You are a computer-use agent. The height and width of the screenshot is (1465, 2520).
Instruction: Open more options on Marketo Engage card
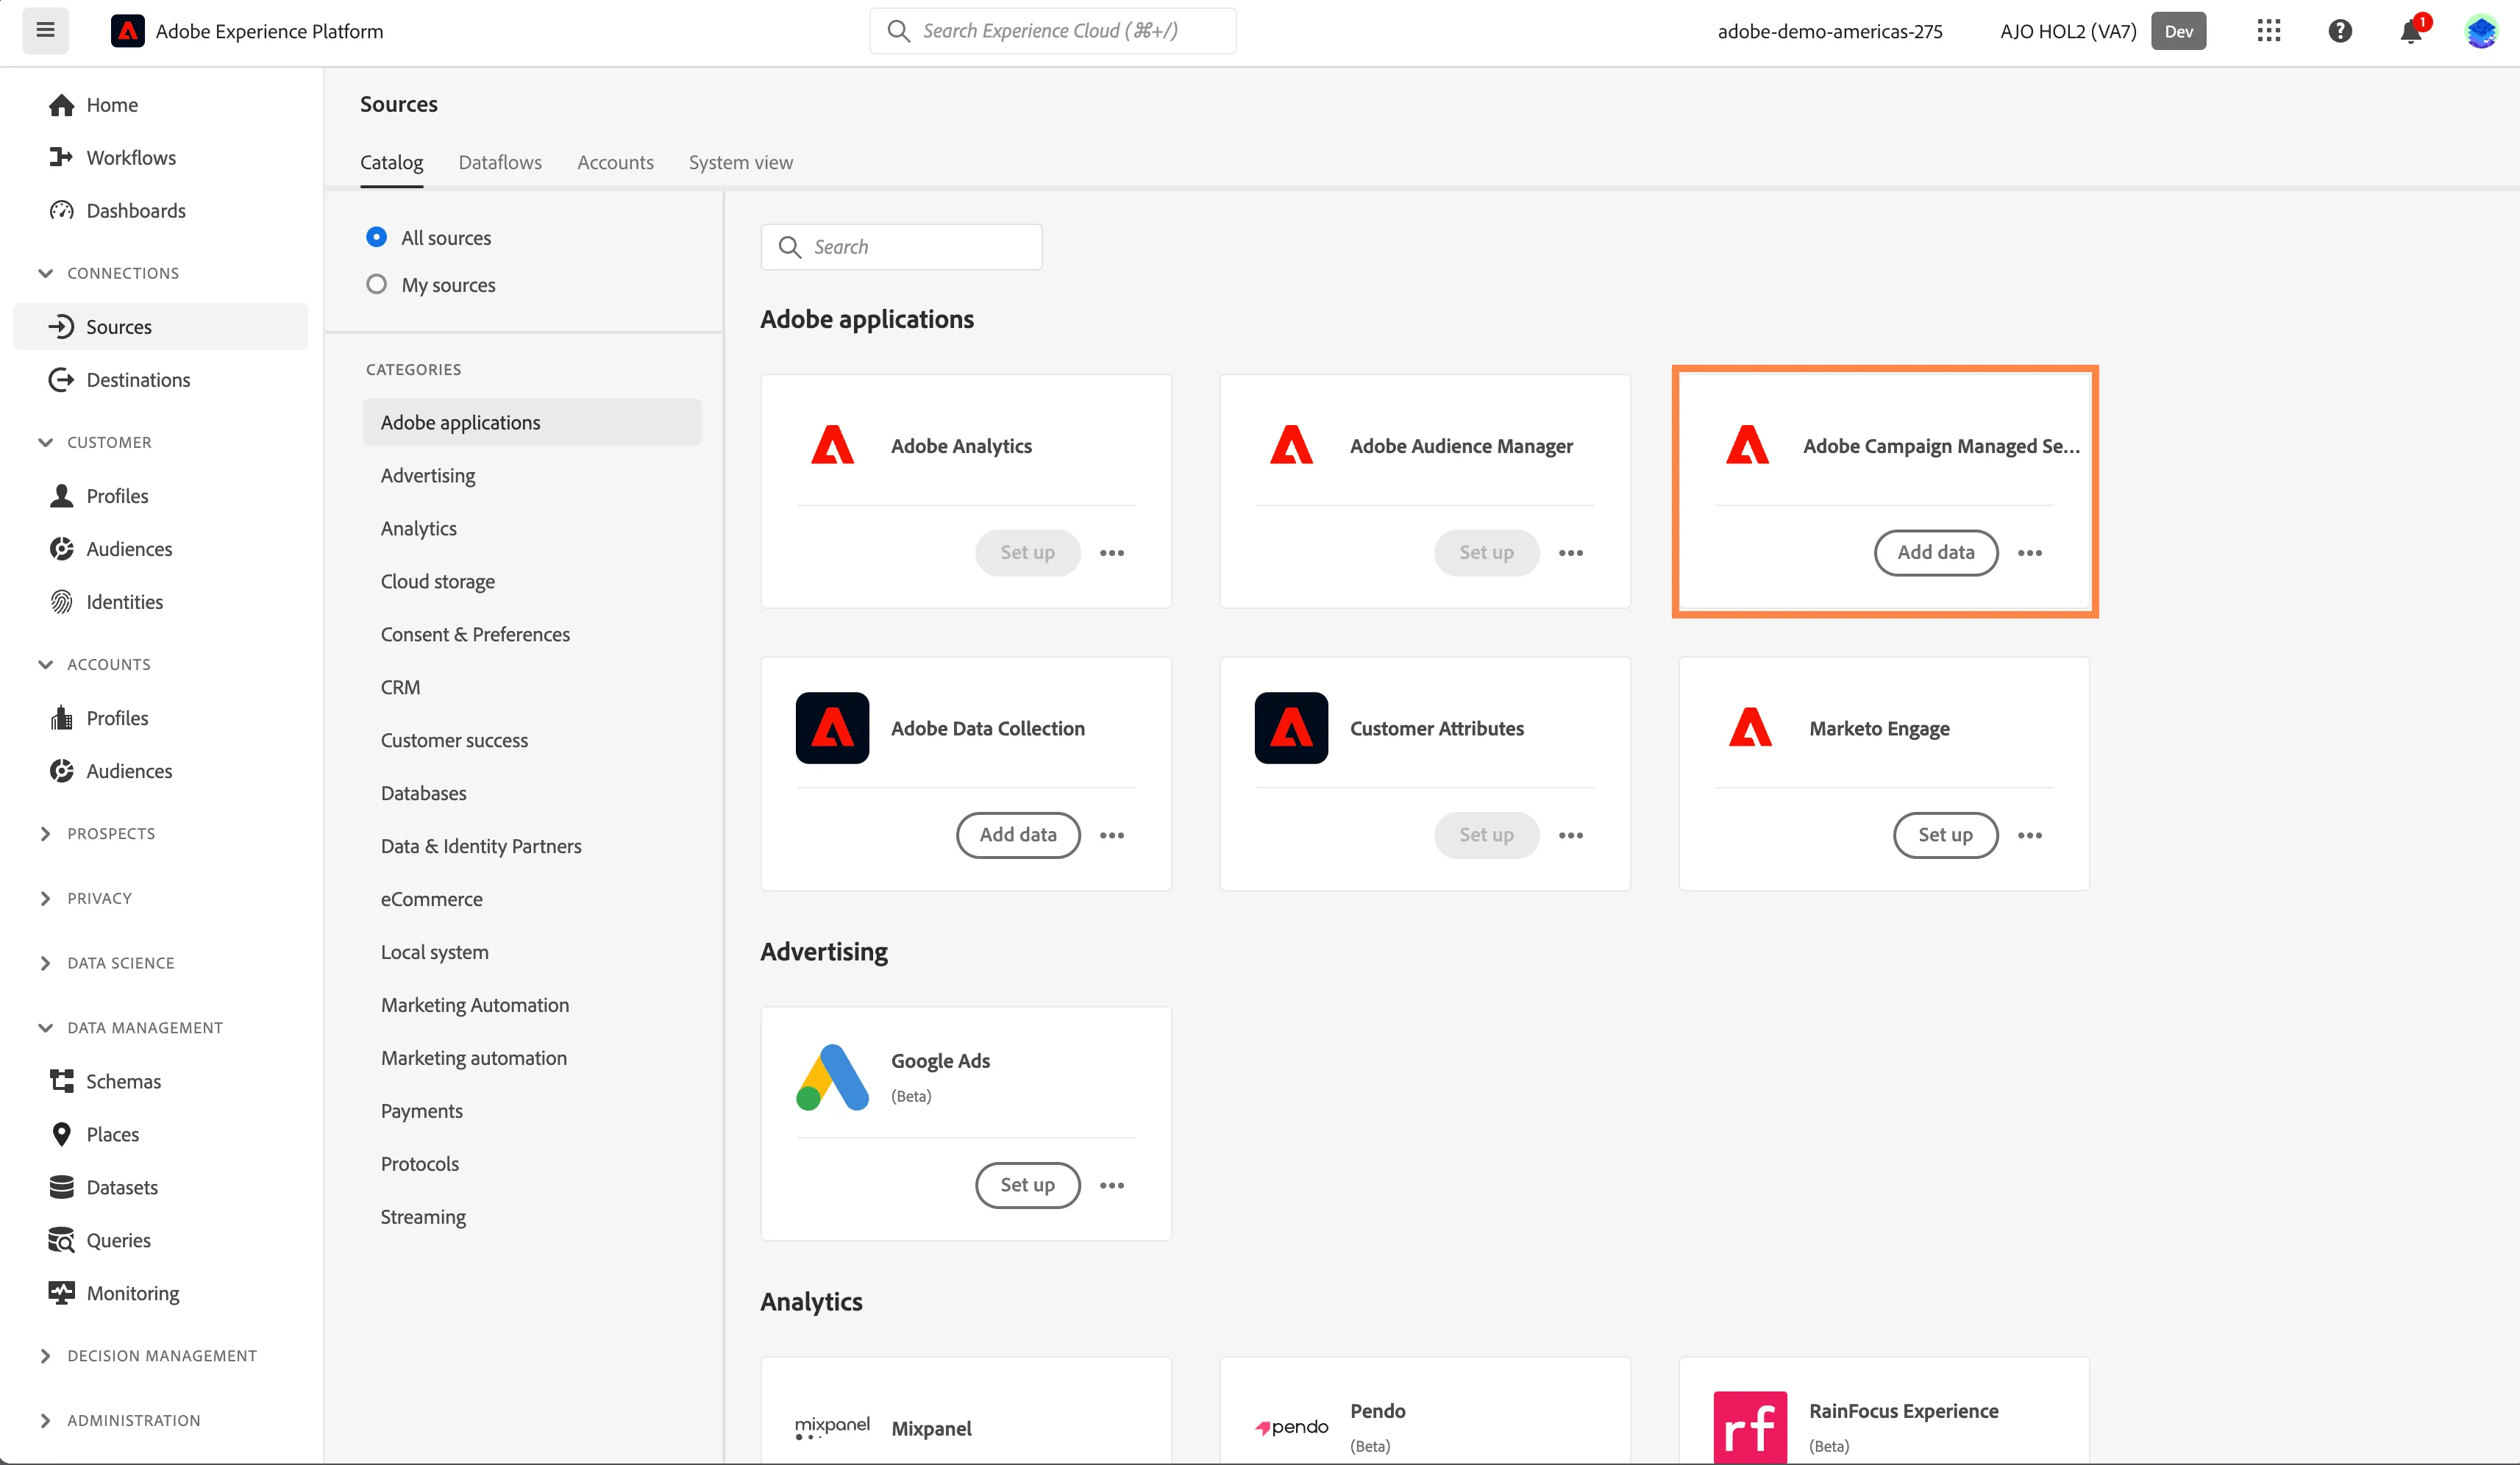(2030, 836)
